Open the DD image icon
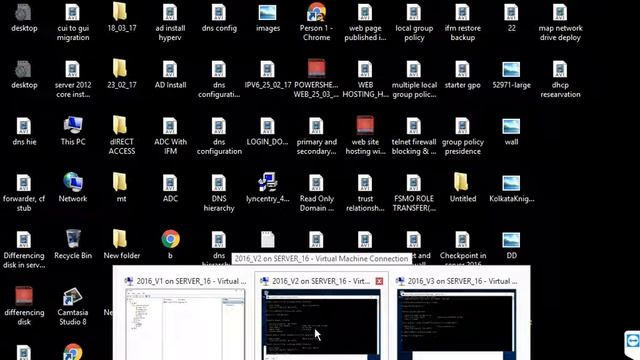 pyautogui.click(x=511, y=240)
